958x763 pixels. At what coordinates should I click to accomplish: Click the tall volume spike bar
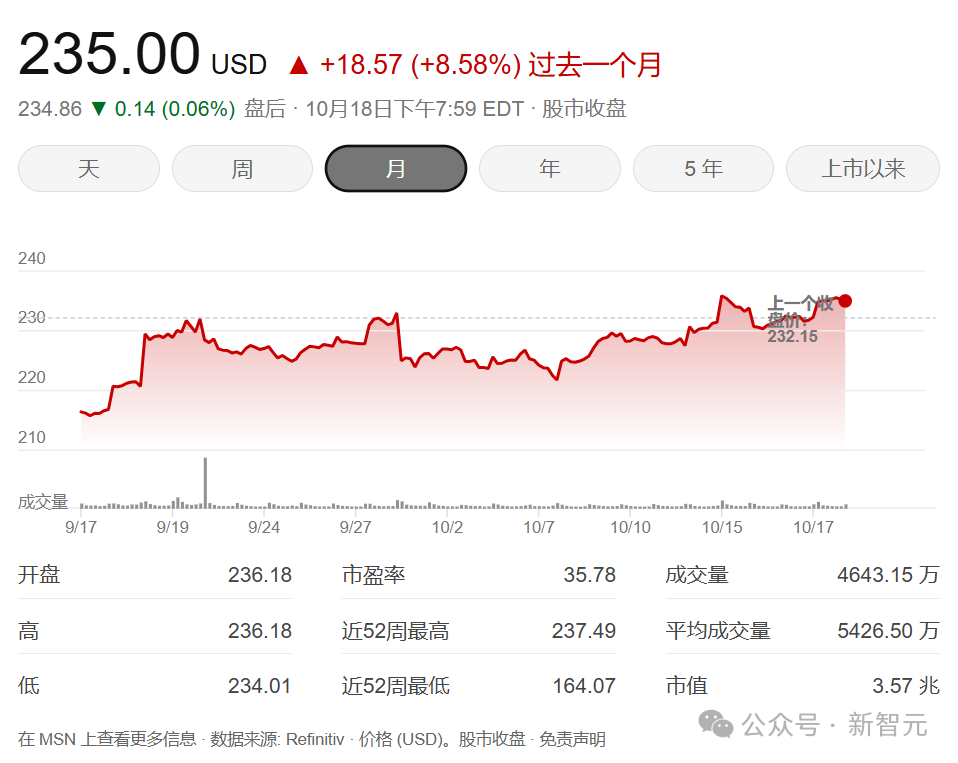pos(205,483)
